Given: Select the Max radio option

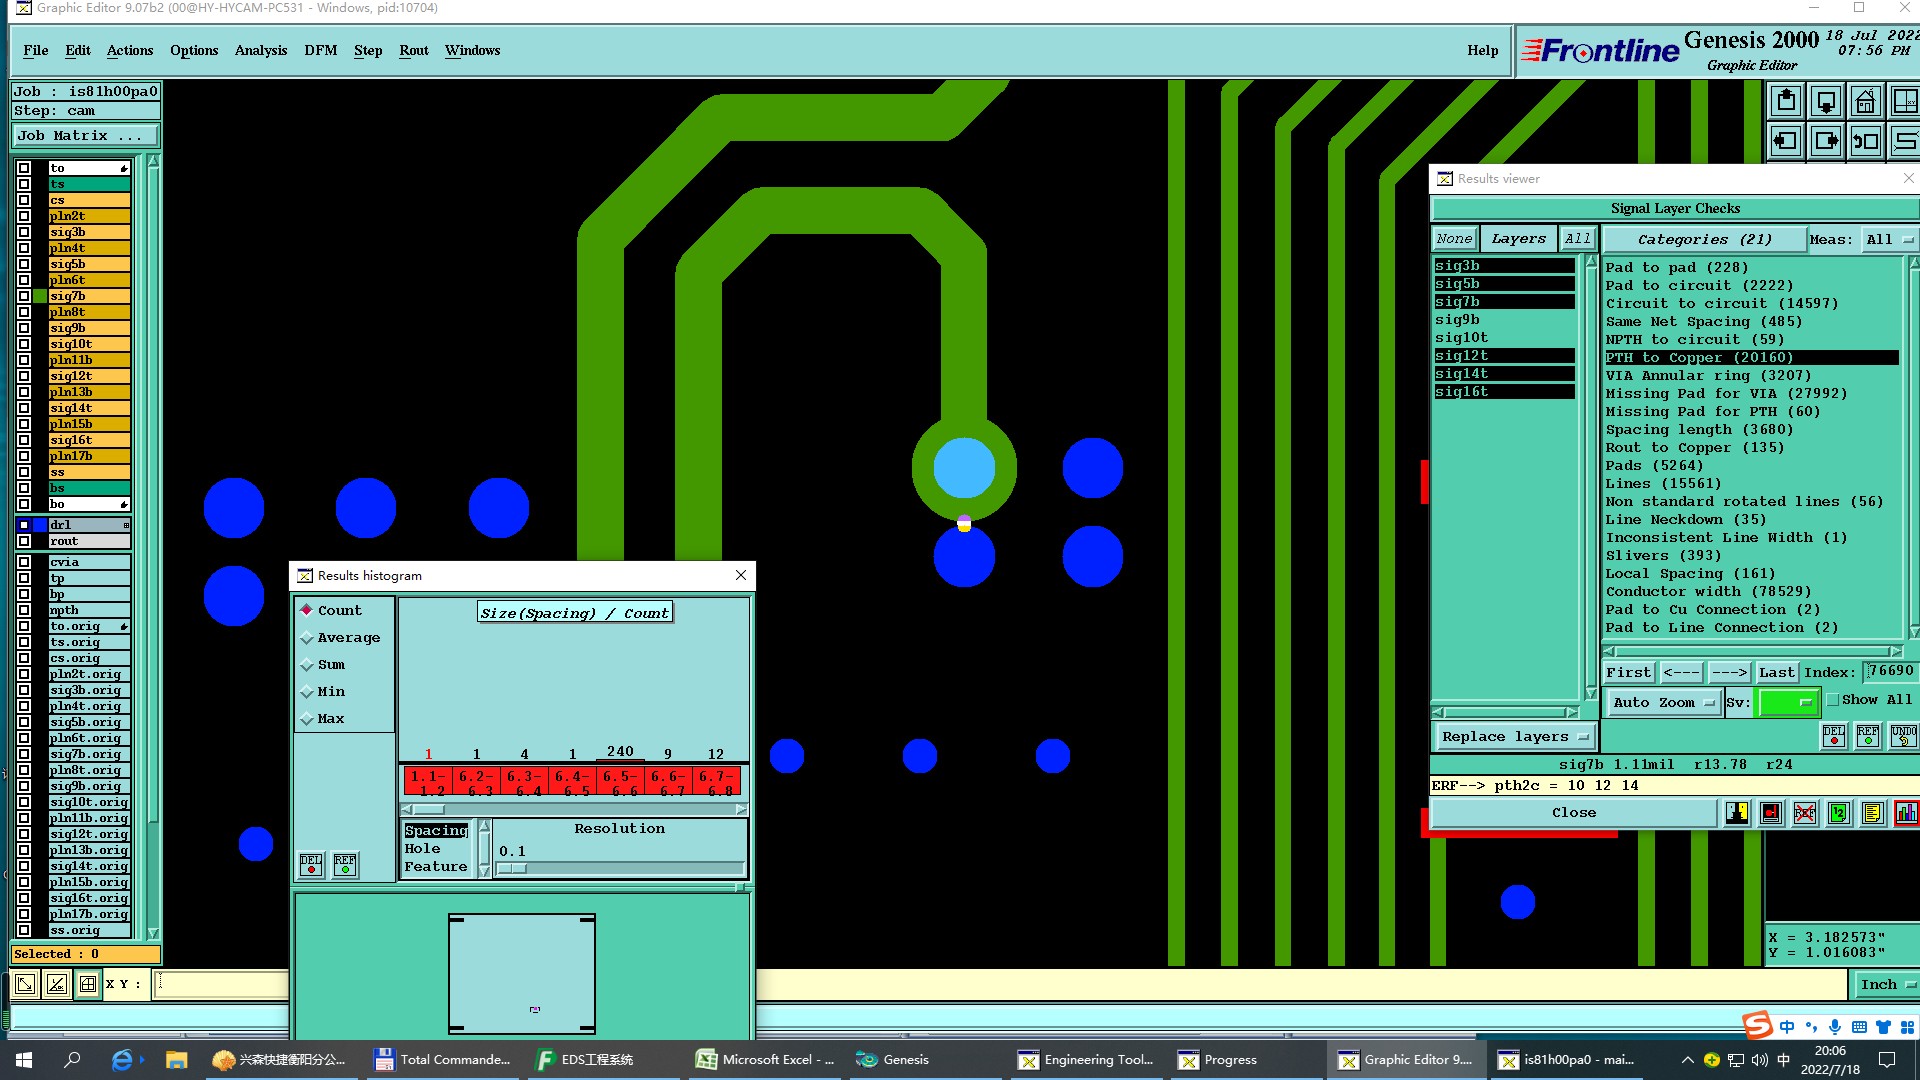Looking at the screenshot, I should coord(308,719).
